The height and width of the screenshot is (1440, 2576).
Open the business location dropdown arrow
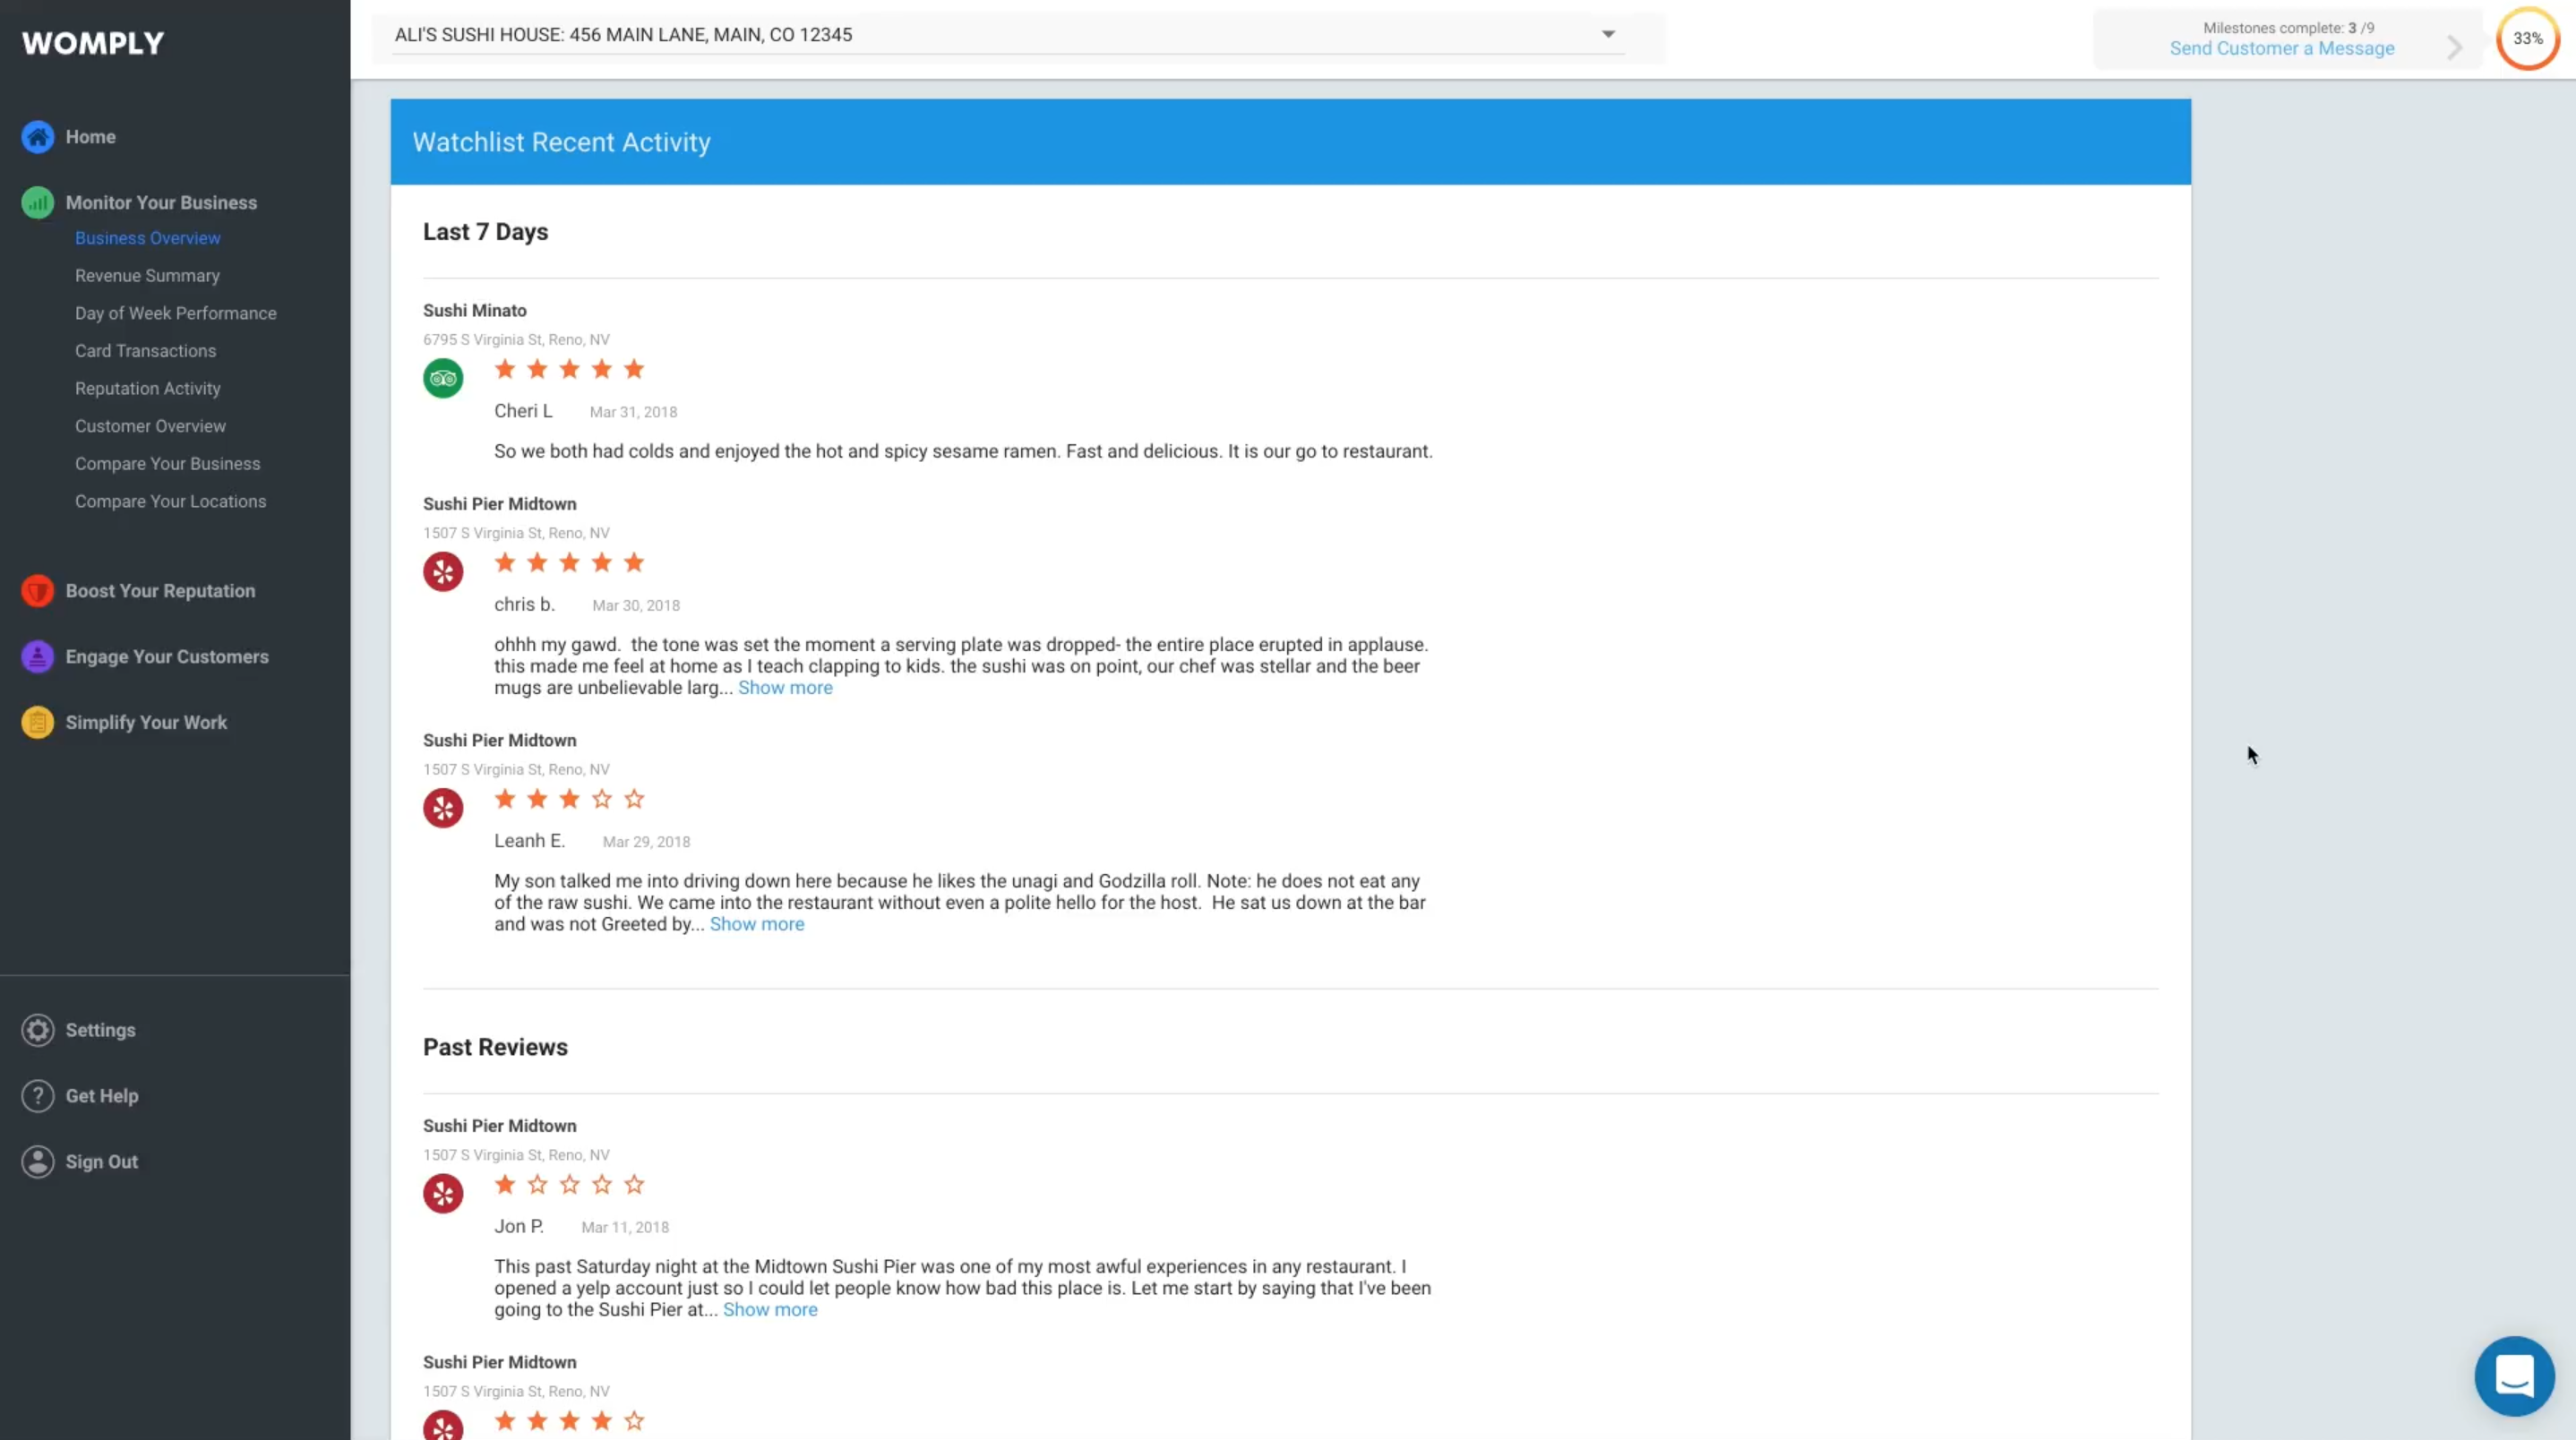1608,34
